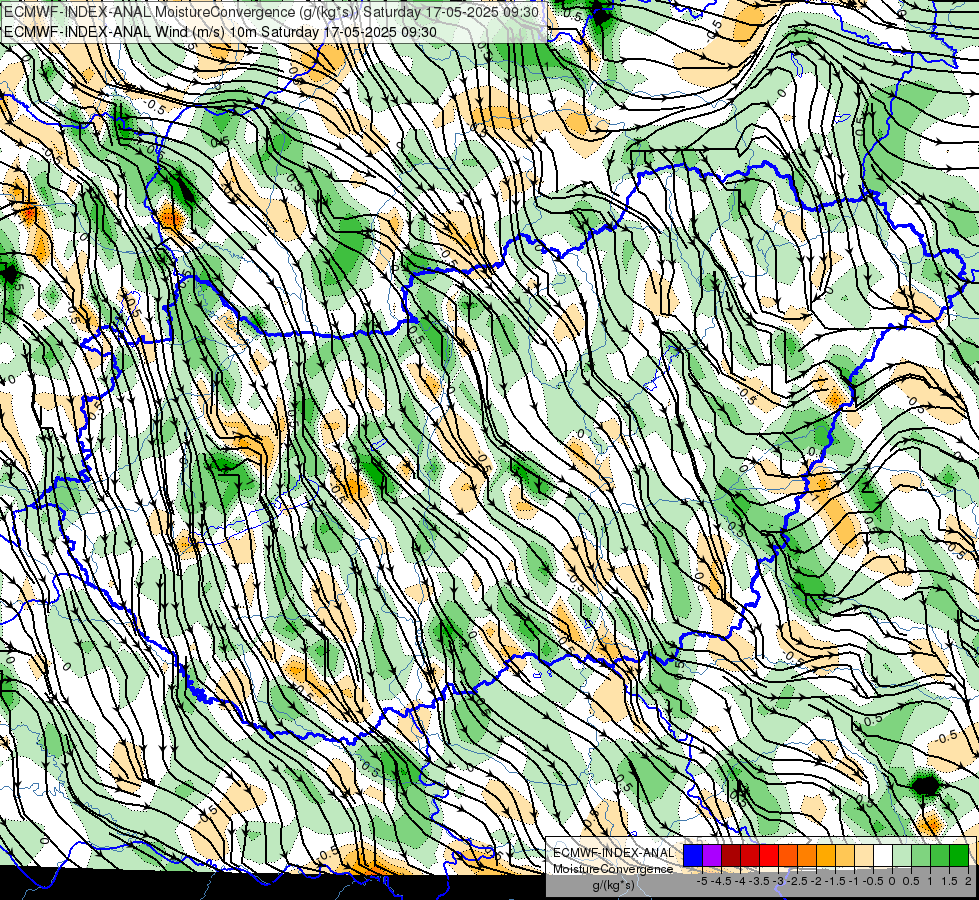Click the MoistureConvergence title line at top
Image resolution: width=979 pixels, height=900 pixels.
tap(272, 12)
